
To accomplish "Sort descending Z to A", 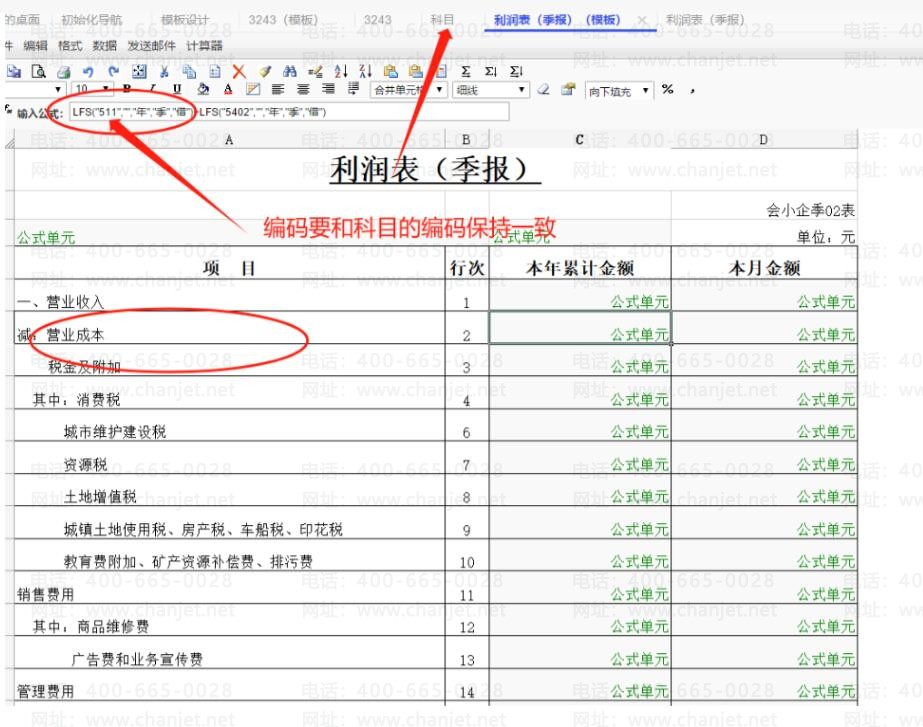I will point(366,72).
